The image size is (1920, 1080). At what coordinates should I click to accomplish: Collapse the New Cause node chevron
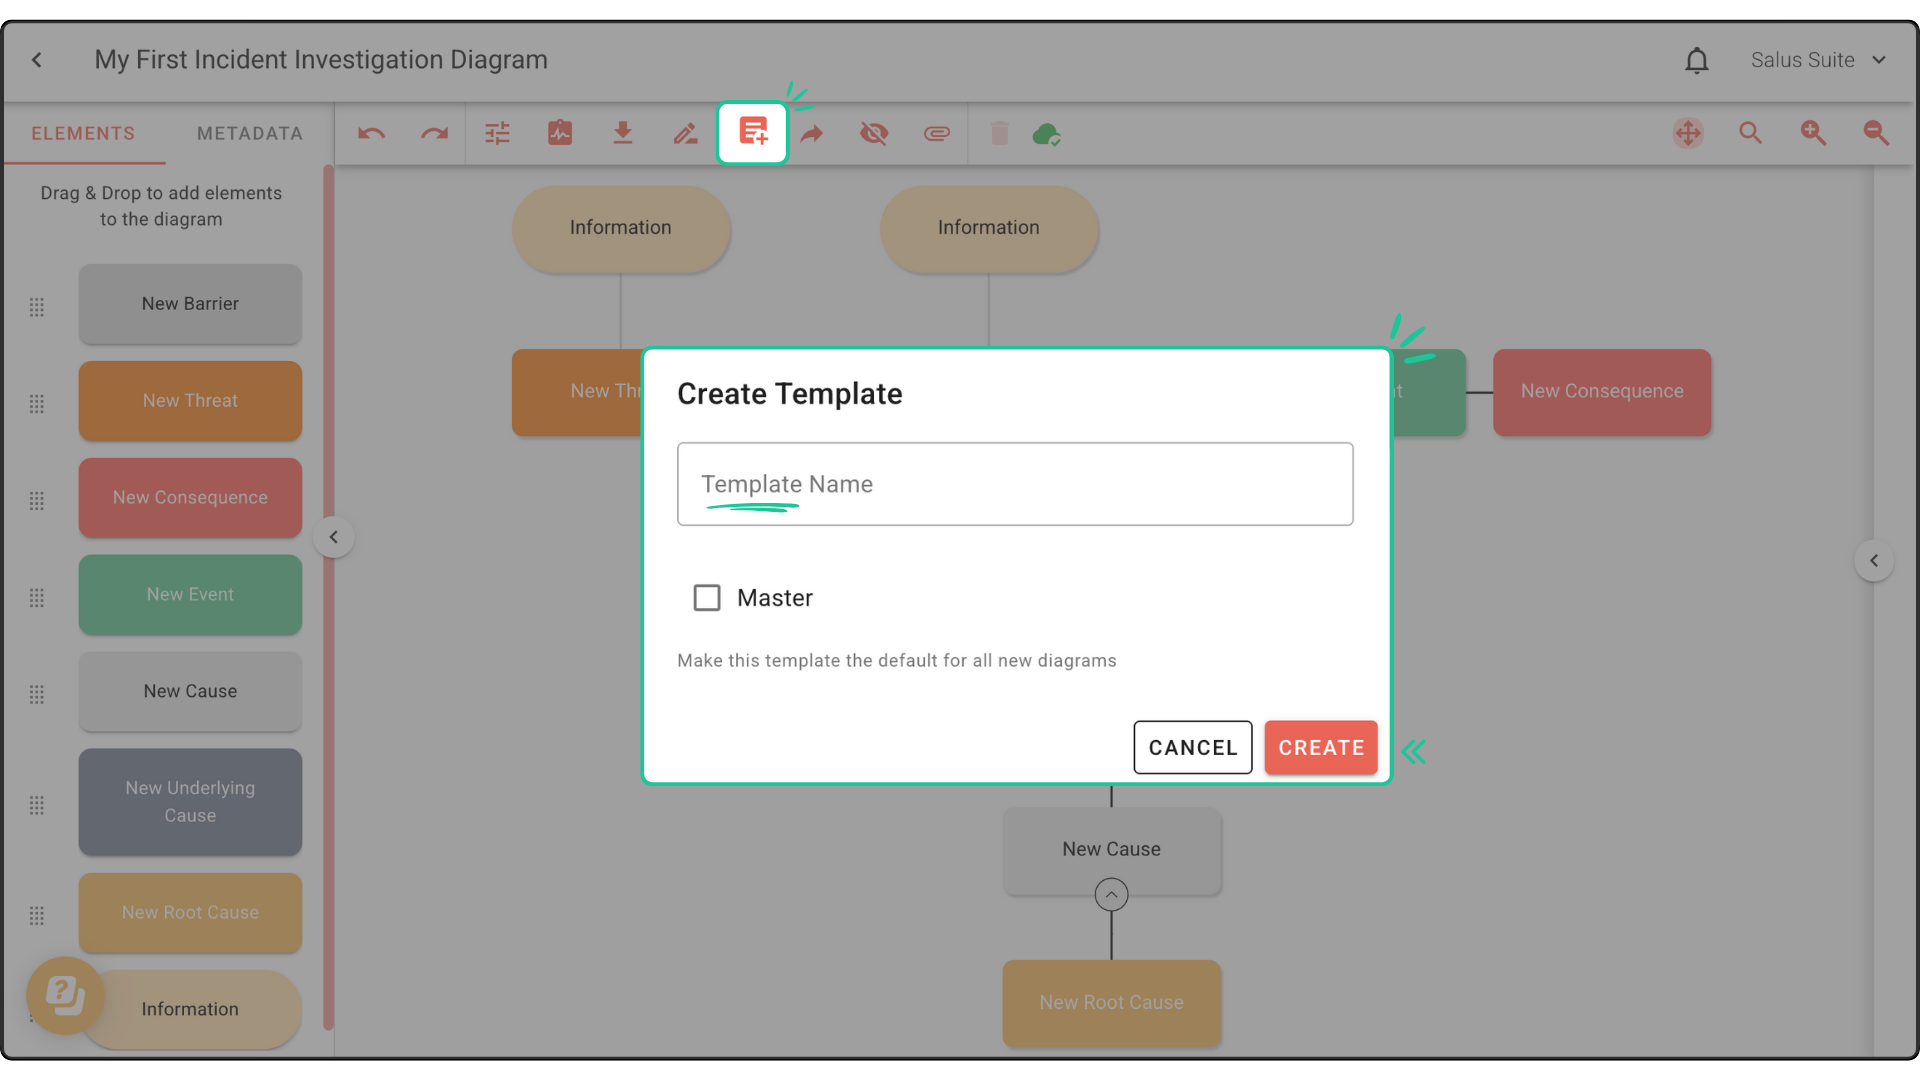(x=1111, y=894)
